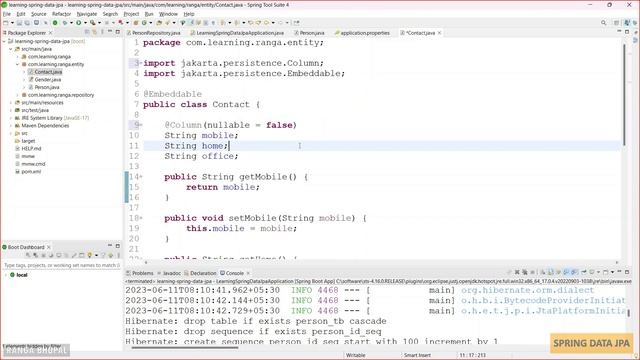The width and height of the screenshot is (640, 360).
Task: Click Remove Launch X icon in Console toolbar
Action: pos(517,272)
